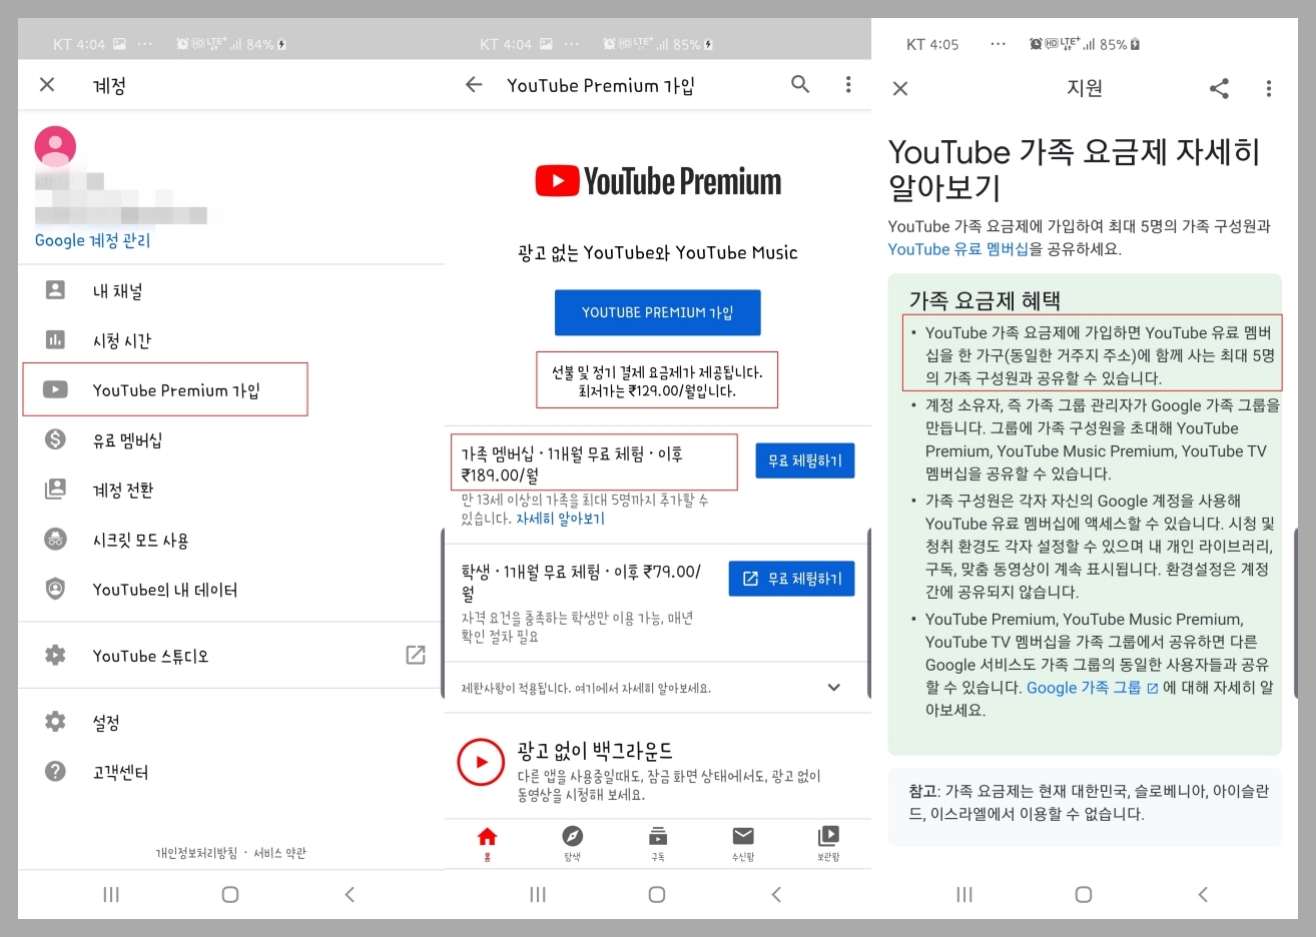Tap the pink profile avatar
This screenshot has height=937, width=1316.
click(55, 146)
